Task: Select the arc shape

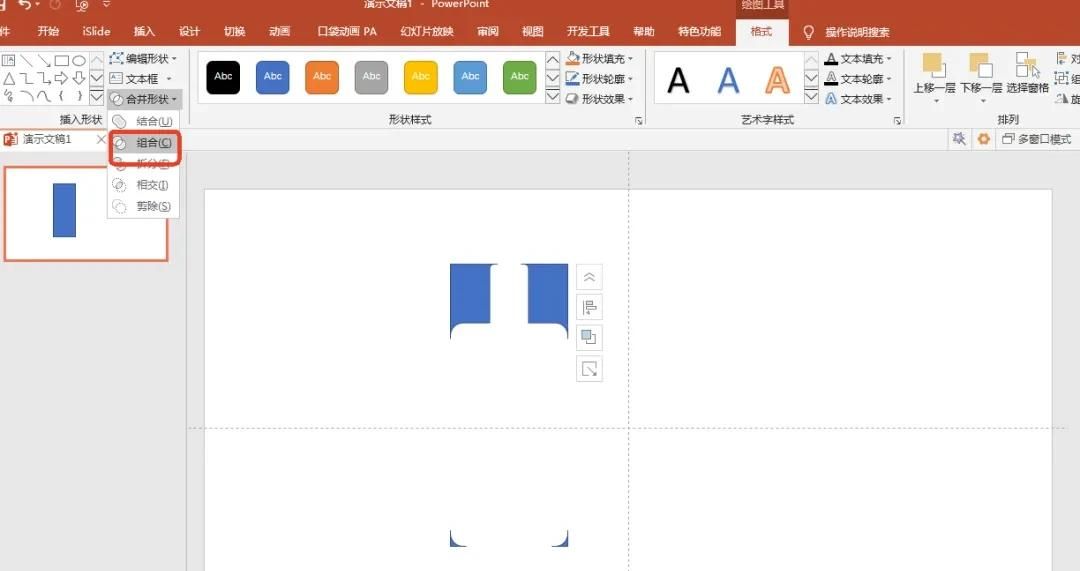Action: tap(26, 96)
